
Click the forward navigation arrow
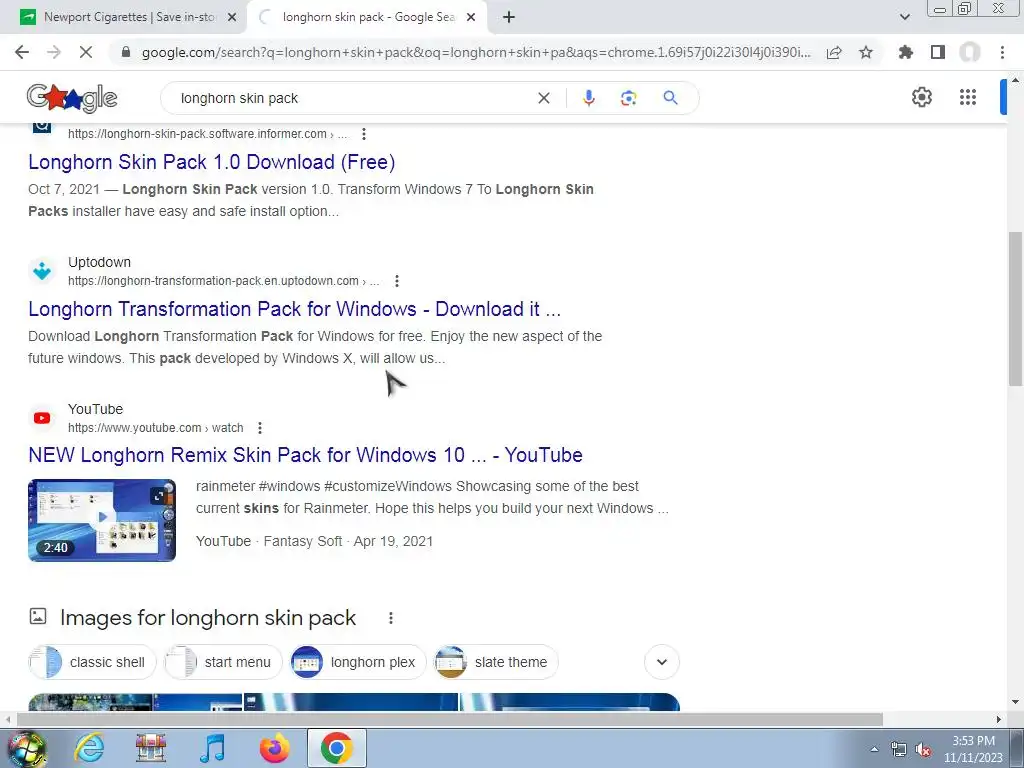pyautogui.click(x=54, y=52)
